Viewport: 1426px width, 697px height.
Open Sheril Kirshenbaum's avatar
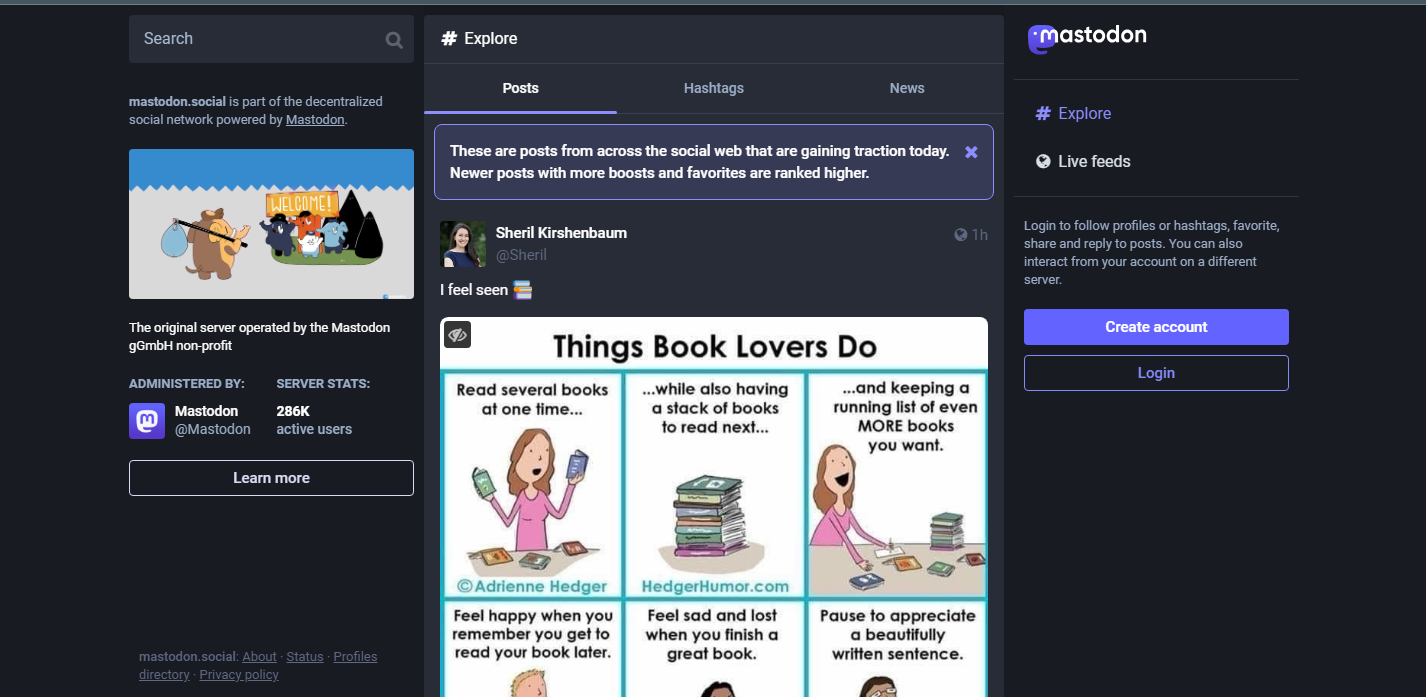click(463, 244)
